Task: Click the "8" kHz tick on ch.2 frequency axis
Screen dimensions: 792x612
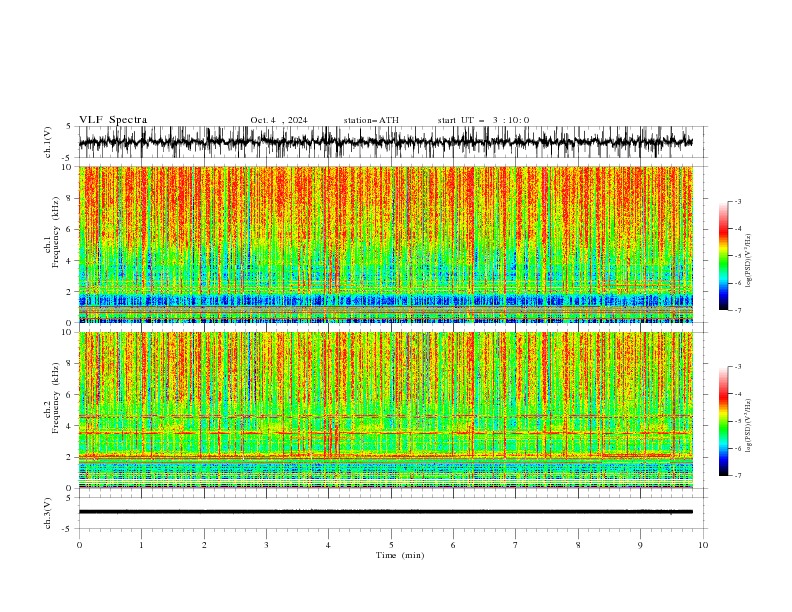Action: (69, 364)
